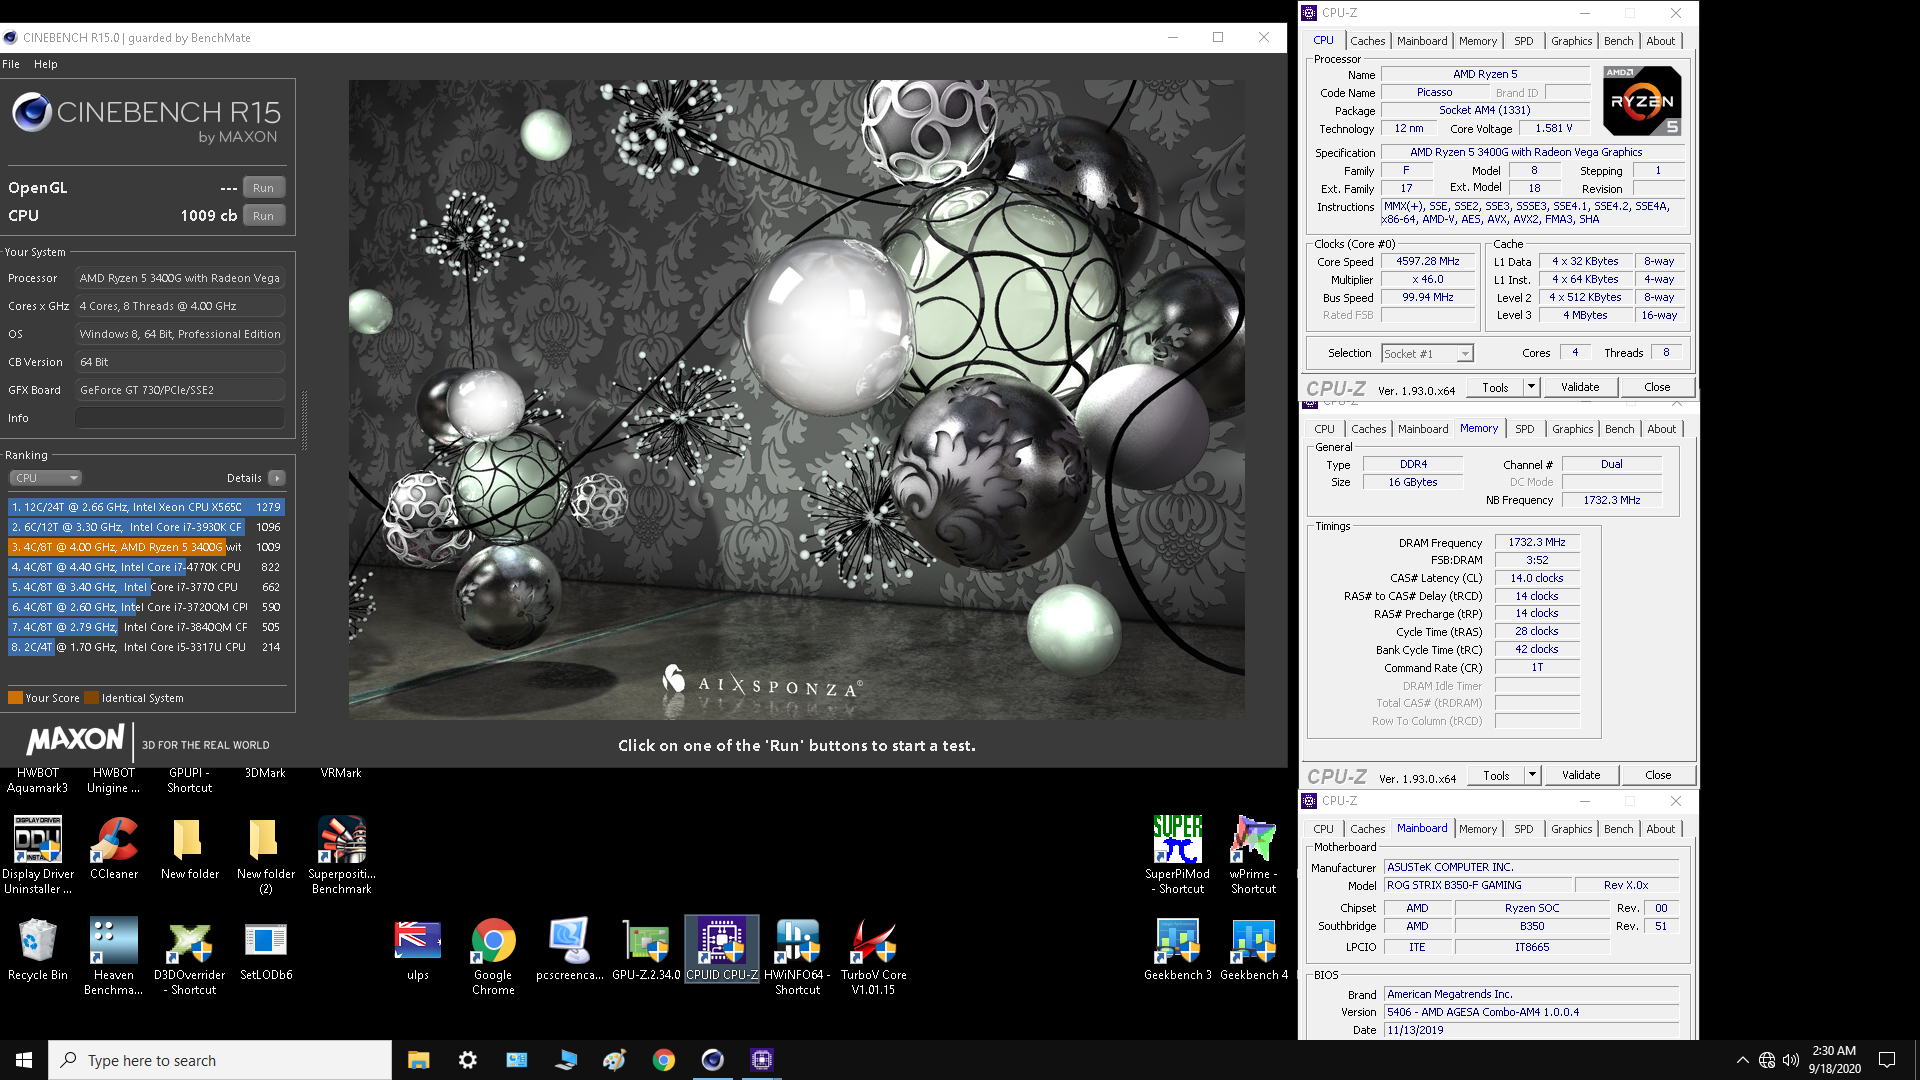Open the volume control in system tray
Image resolution: width=1920 pixels, height=1080 pixels.
(x=1790, y=1060)
